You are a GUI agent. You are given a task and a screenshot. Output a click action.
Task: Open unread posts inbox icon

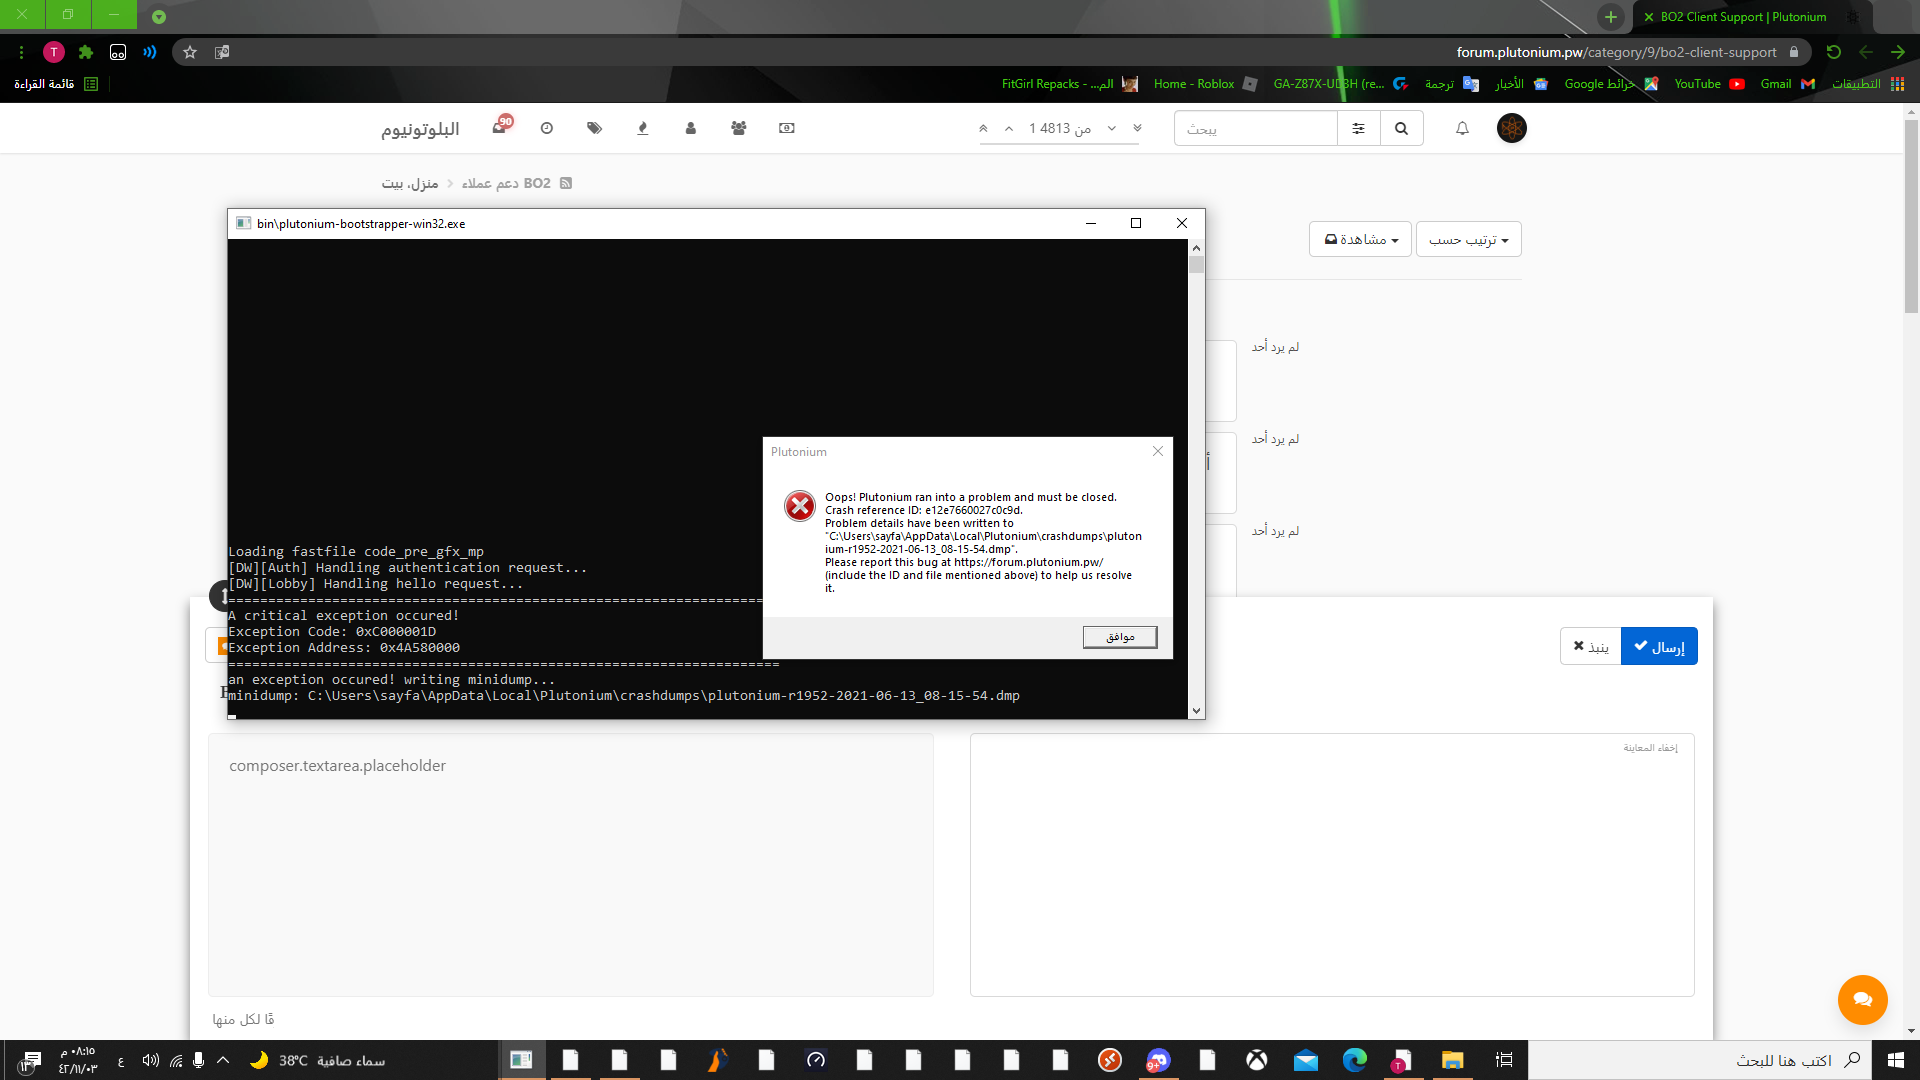(x=499, y=128)
